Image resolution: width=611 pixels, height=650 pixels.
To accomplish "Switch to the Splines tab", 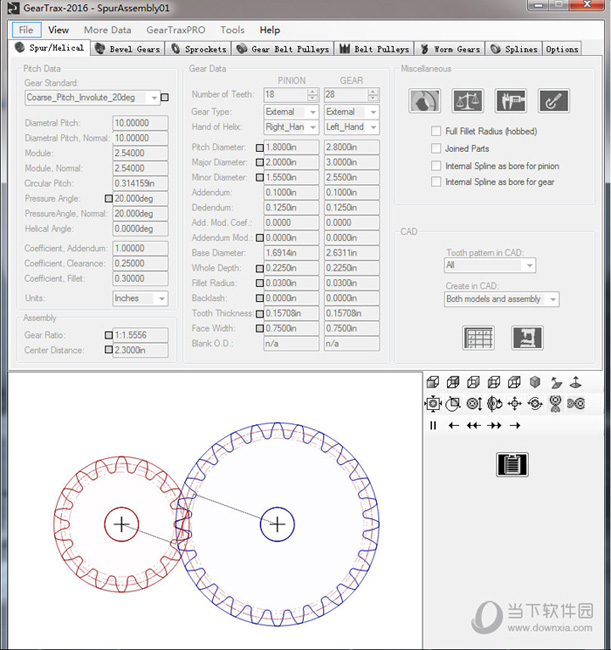I will (x=514, y=49).
